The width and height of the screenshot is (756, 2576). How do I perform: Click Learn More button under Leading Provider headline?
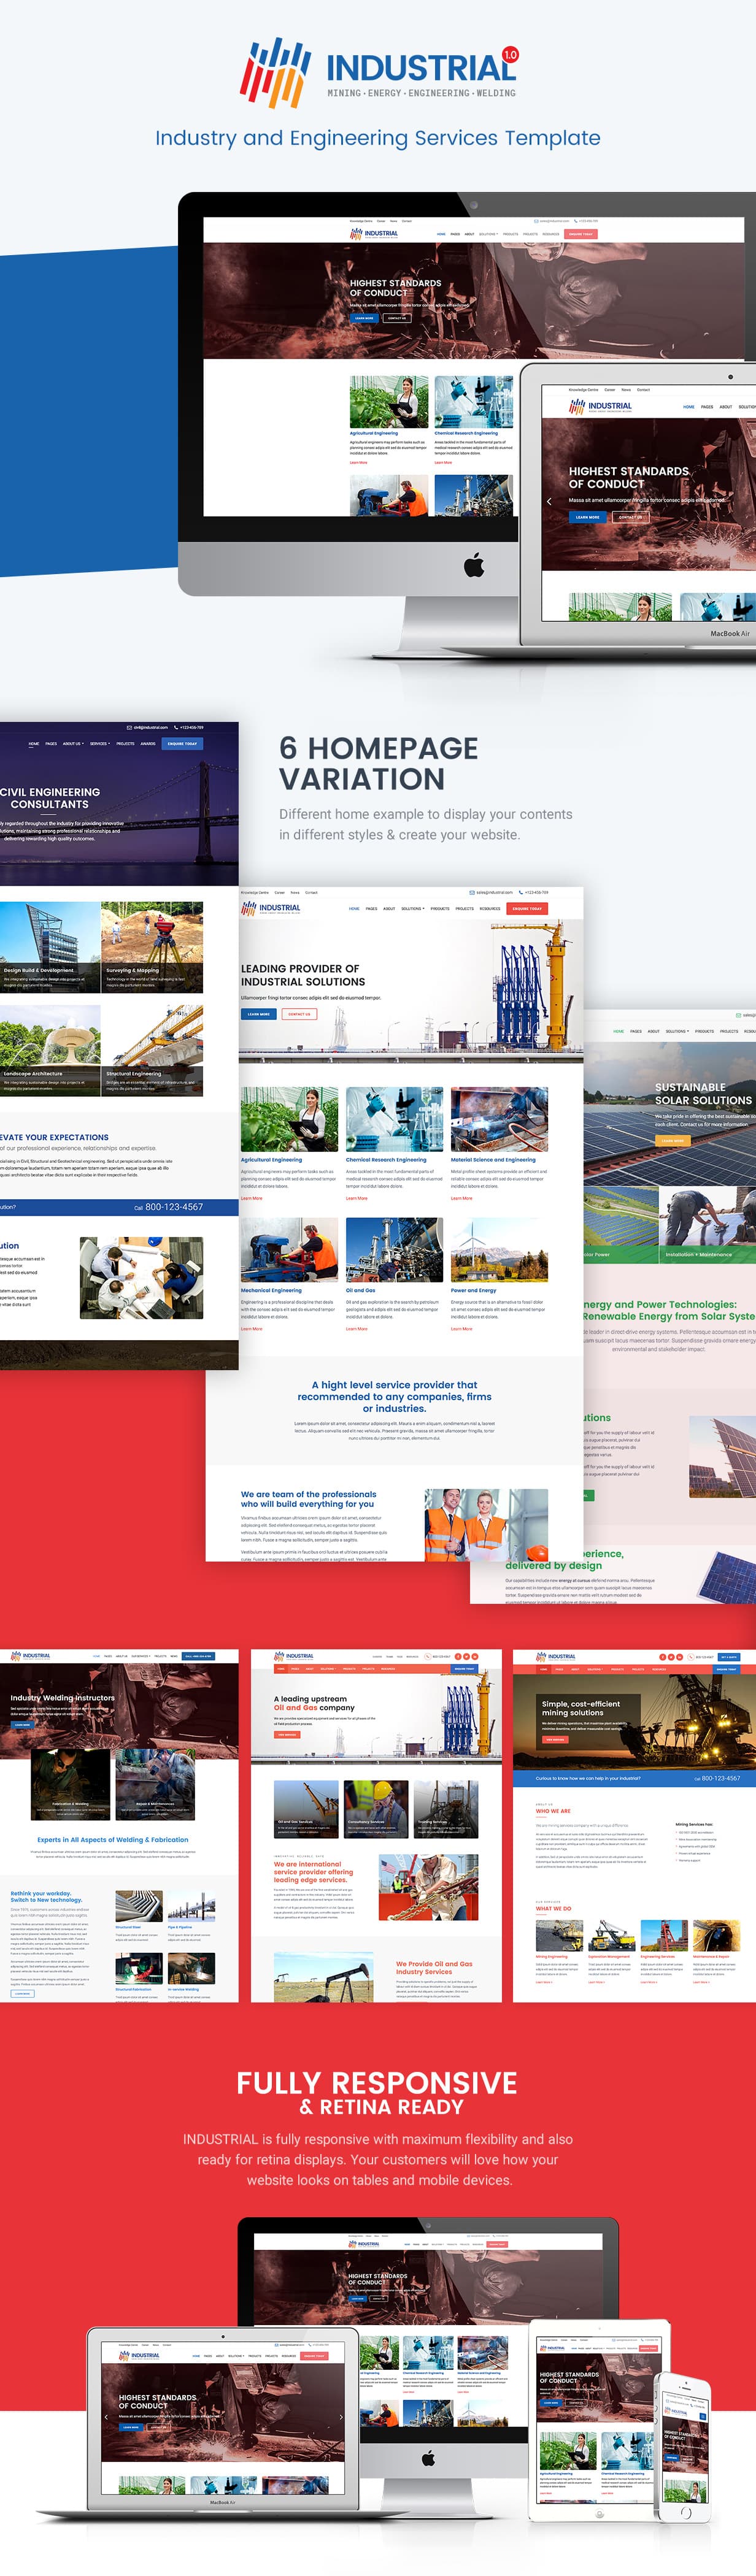click(259, 1014)
